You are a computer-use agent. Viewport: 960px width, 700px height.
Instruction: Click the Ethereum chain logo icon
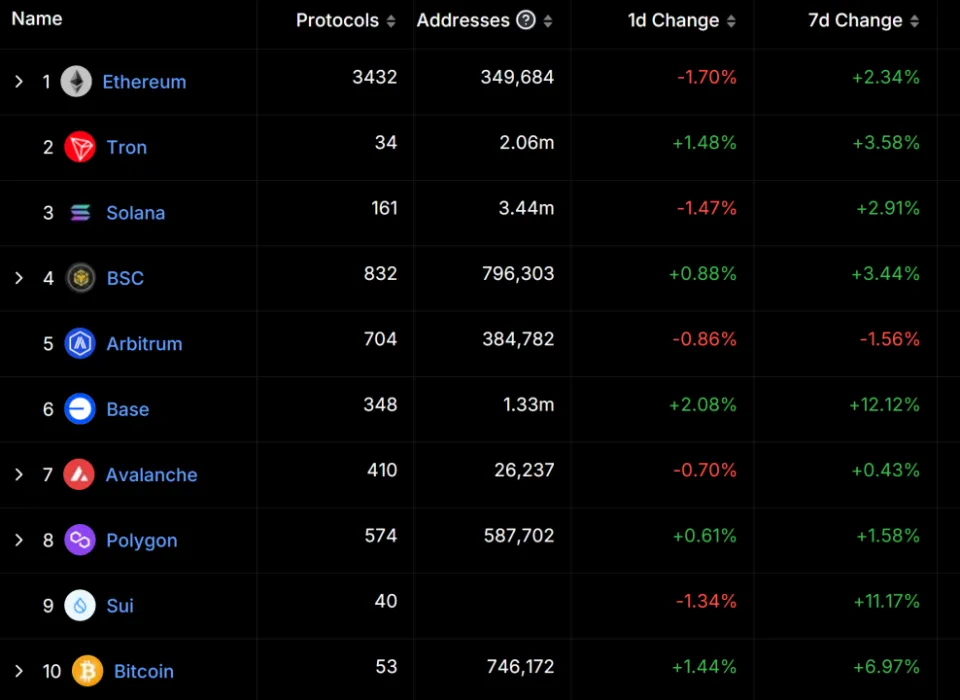[77, 81]
